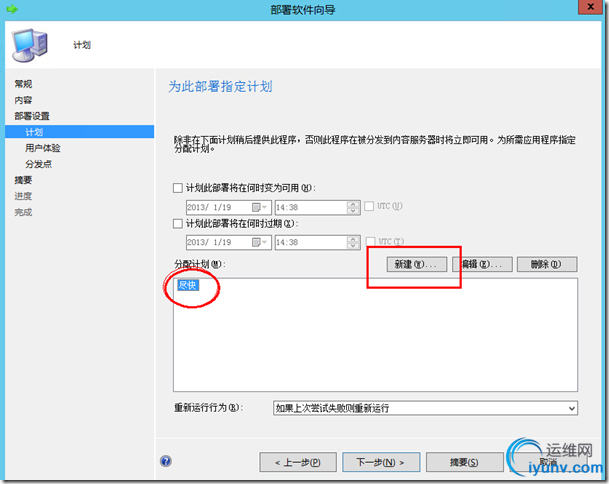The width and height of the screenshot is (609, 484).
Task: Click 上一步(P) back button
Action: point(298,462)
